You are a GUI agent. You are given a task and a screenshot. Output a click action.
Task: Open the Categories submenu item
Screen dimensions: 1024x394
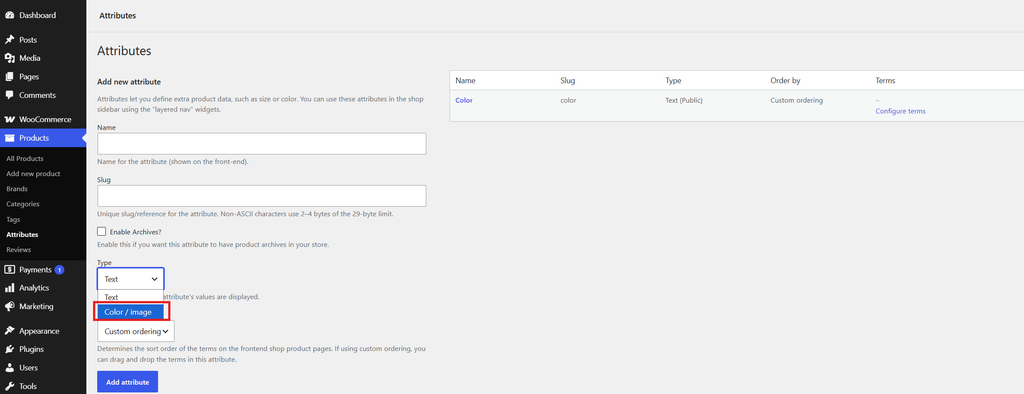click(23, 204)
